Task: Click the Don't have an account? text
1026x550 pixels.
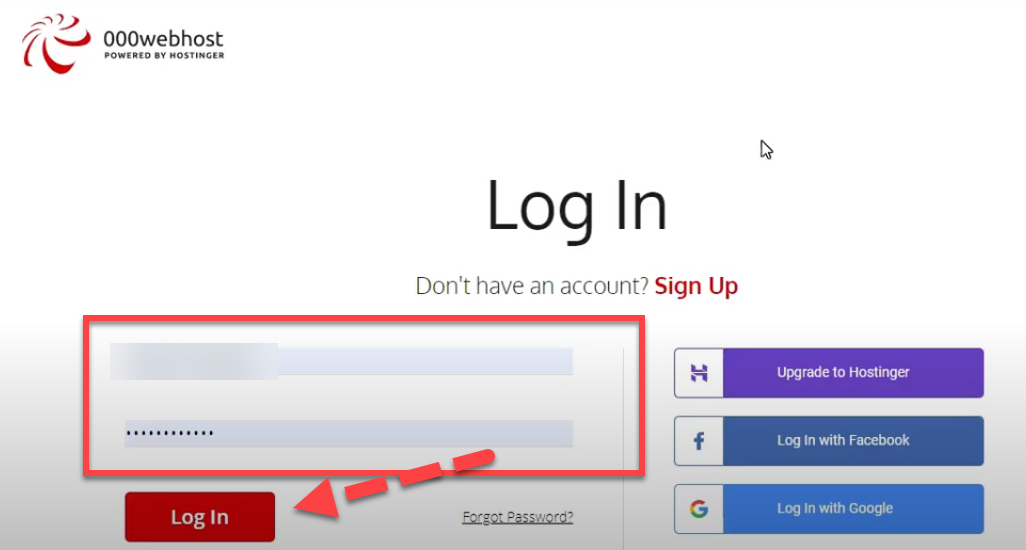Action: pos(531,286)
